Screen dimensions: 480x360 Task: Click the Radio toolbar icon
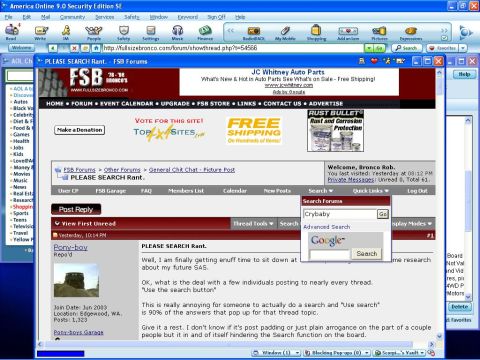254,33
